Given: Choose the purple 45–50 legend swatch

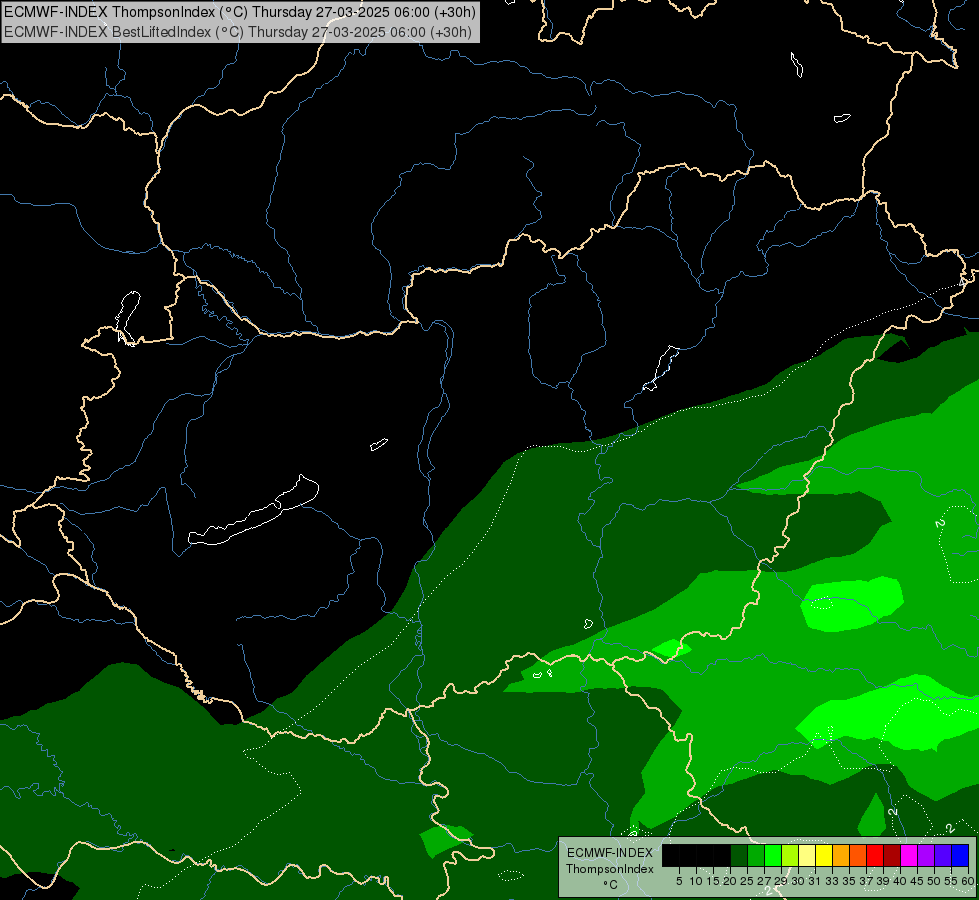Looking at the screenshot, I should (x=926, y=855).
